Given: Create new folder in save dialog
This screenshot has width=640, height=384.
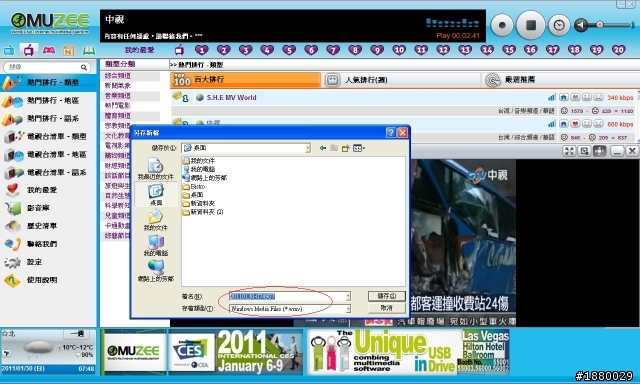Looking at the screenshot, I should pos(346,148).
